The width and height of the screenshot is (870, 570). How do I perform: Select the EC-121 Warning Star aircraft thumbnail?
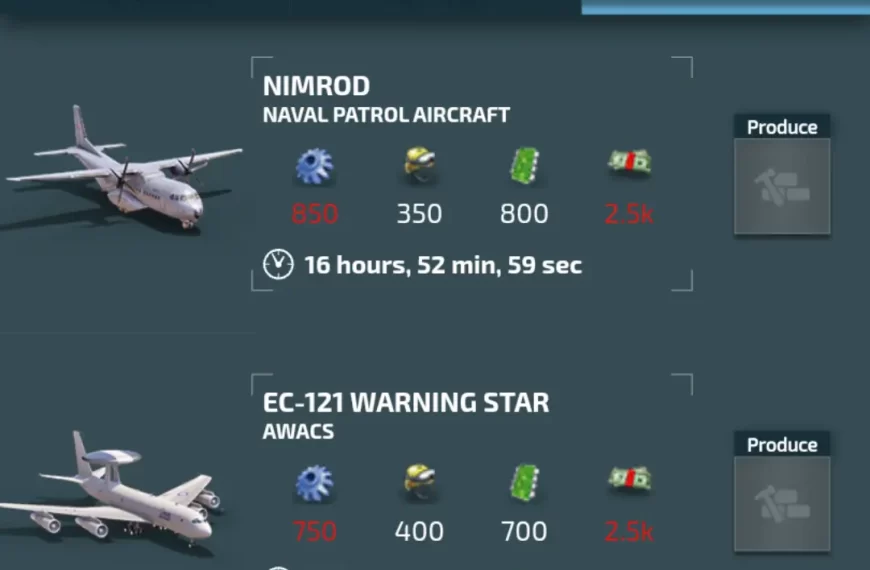pos(111,488)
